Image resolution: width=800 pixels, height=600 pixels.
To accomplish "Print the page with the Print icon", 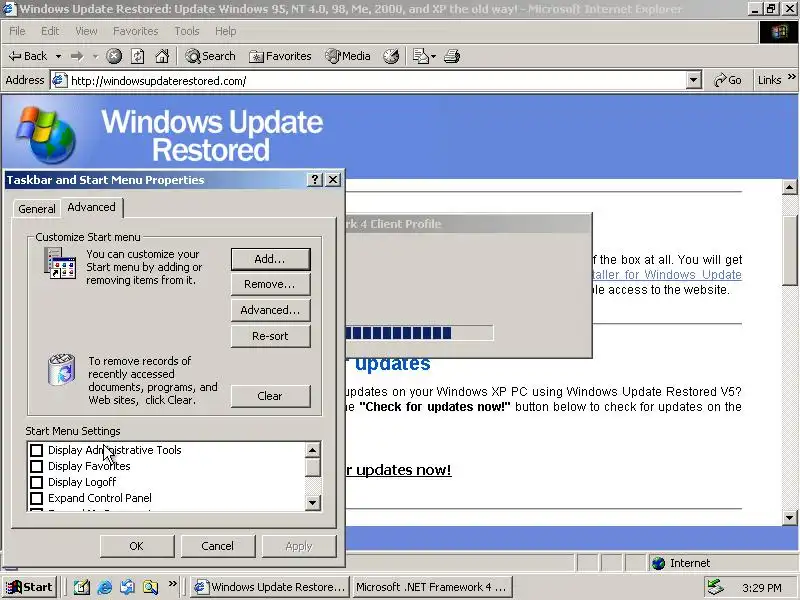I will tap(452, 56).
